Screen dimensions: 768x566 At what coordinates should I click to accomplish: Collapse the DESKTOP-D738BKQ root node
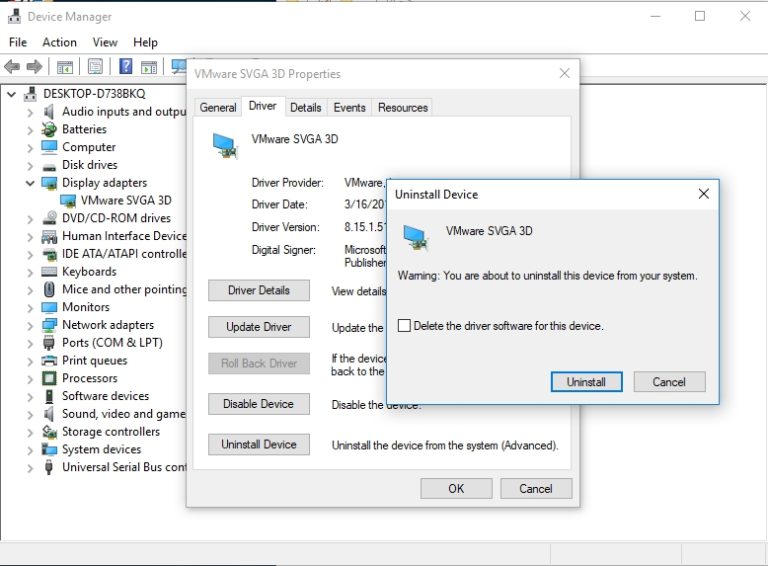[x=11, y=94]
